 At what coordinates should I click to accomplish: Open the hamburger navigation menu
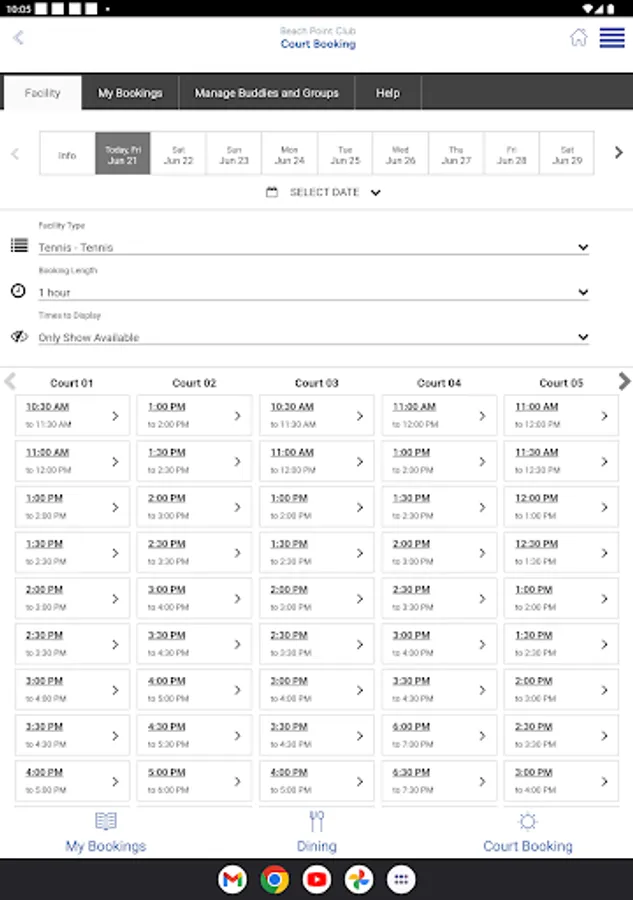click(611, 37)
